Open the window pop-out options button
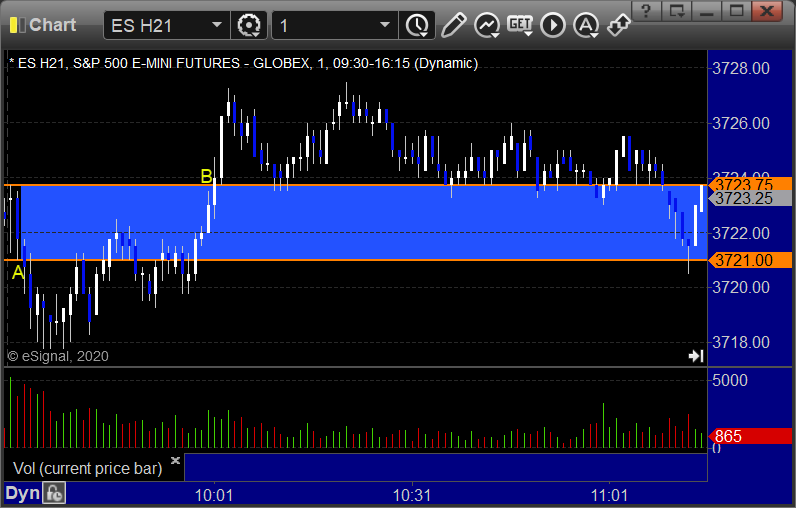The image size is (796, 508). tap(676, 10)
